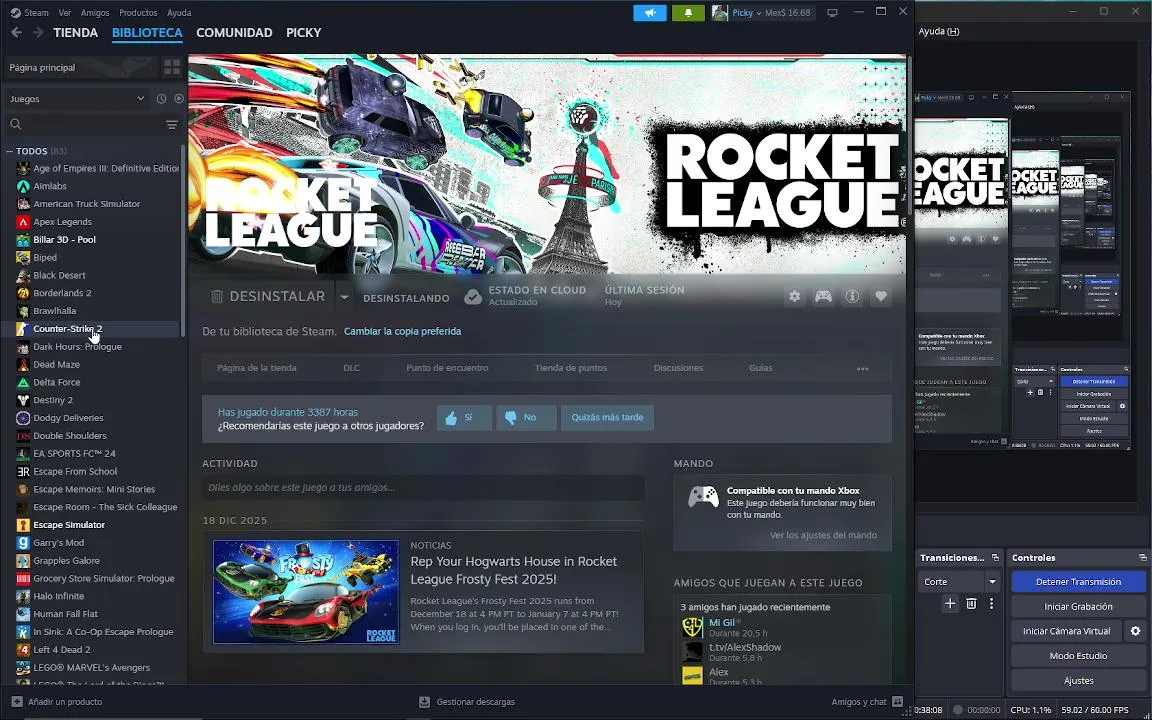Click Cambiar la copia preferida link
This screenshot has width=1152, height=720.
403,331
